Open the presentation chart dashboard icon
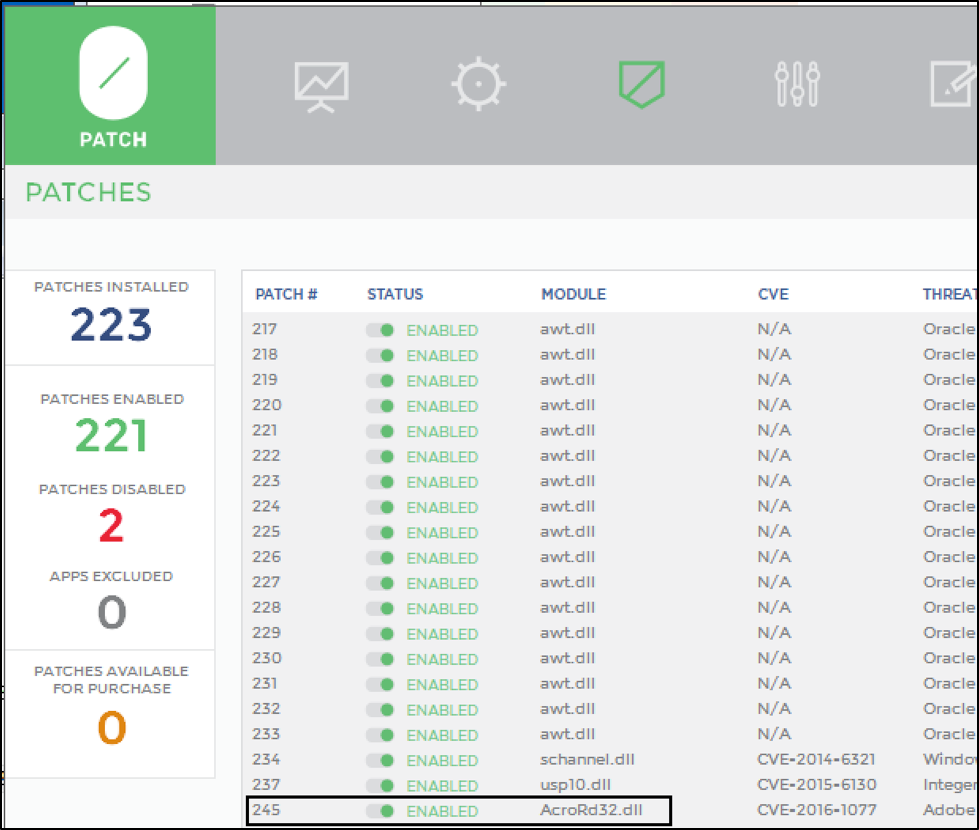The height and width of the screenshot is (830, 979). (x=321, y=85)
